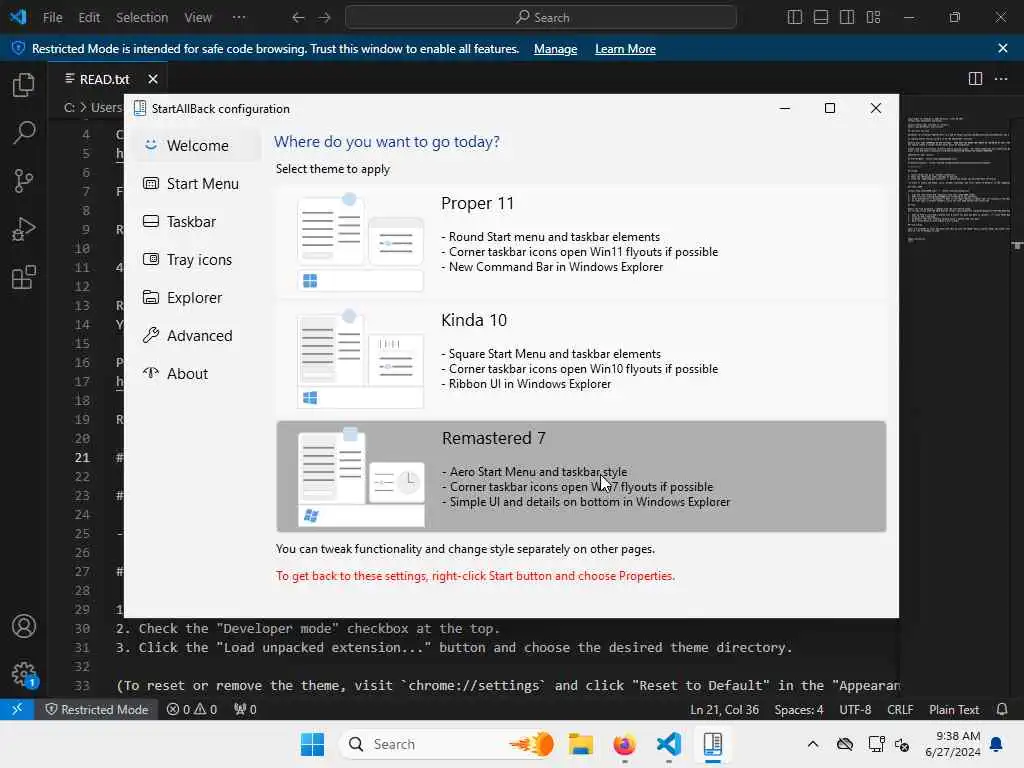Apply the Proper 11 theme
This screenshot has height=768, width=1024.
pyautogui.click(x=581, y=241)
